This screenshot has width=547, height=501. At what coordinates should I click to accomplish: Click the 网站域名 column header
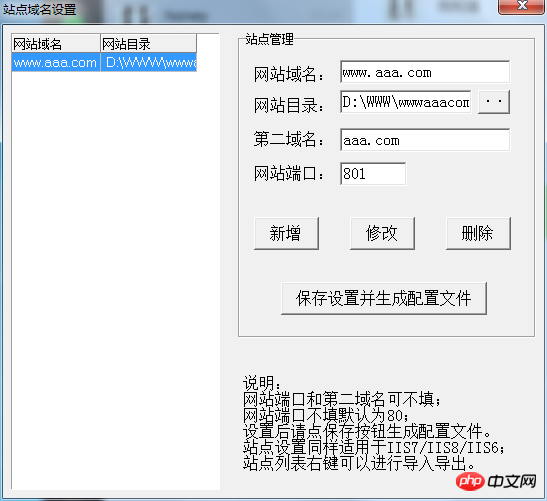(56, 44)
